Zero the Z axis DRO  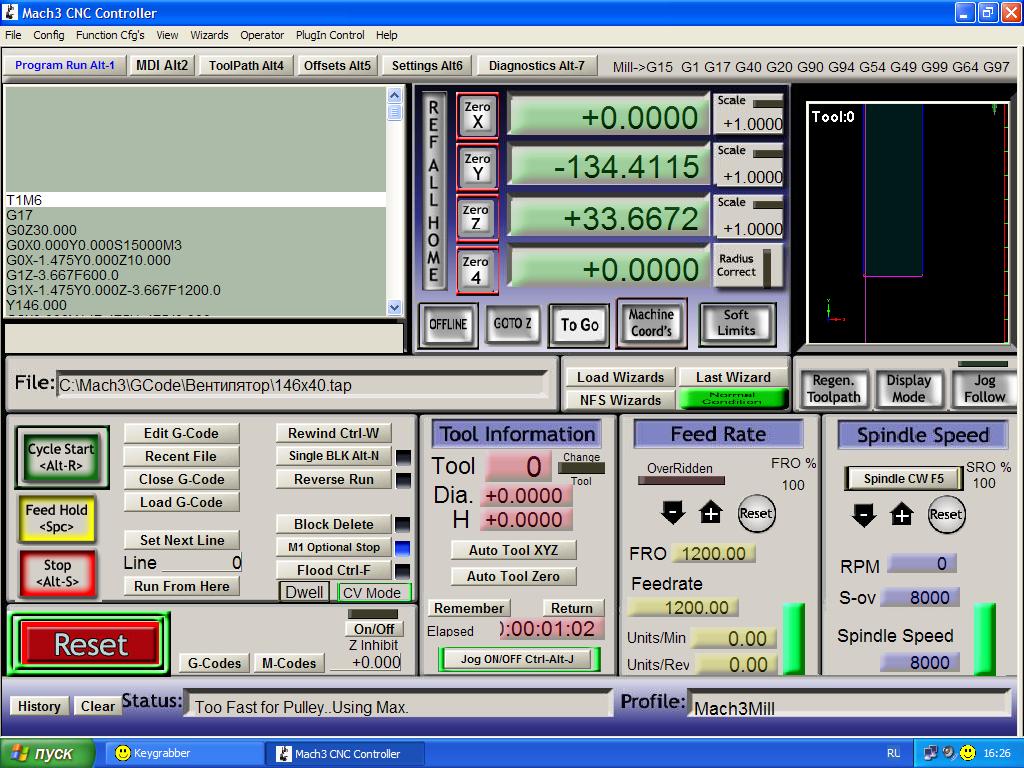477,217
